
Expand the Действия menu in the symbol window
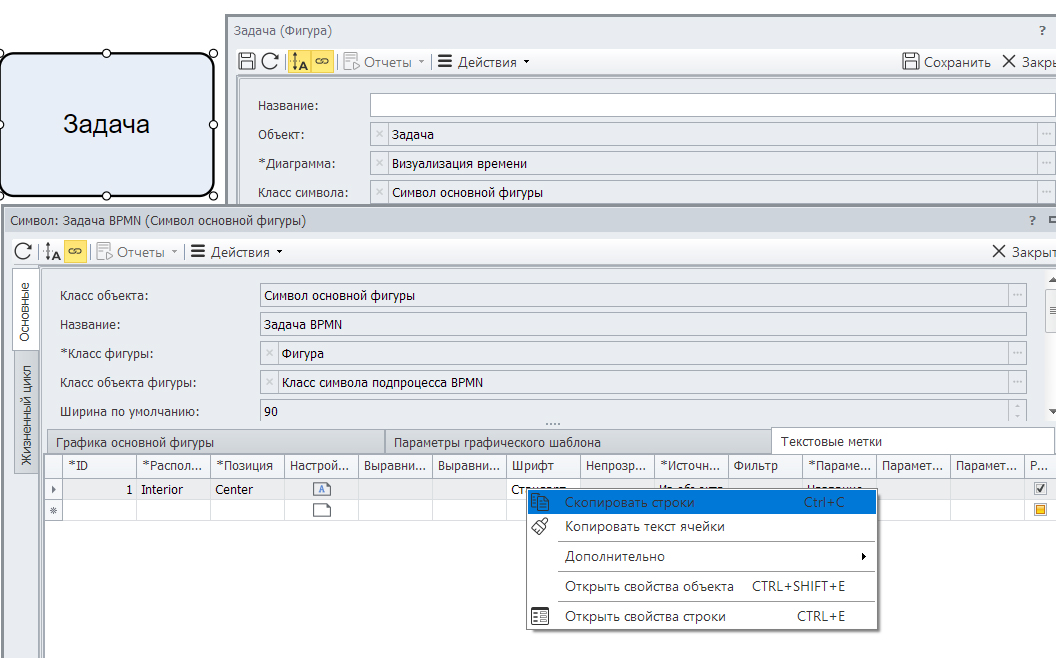tap(236, 252)
